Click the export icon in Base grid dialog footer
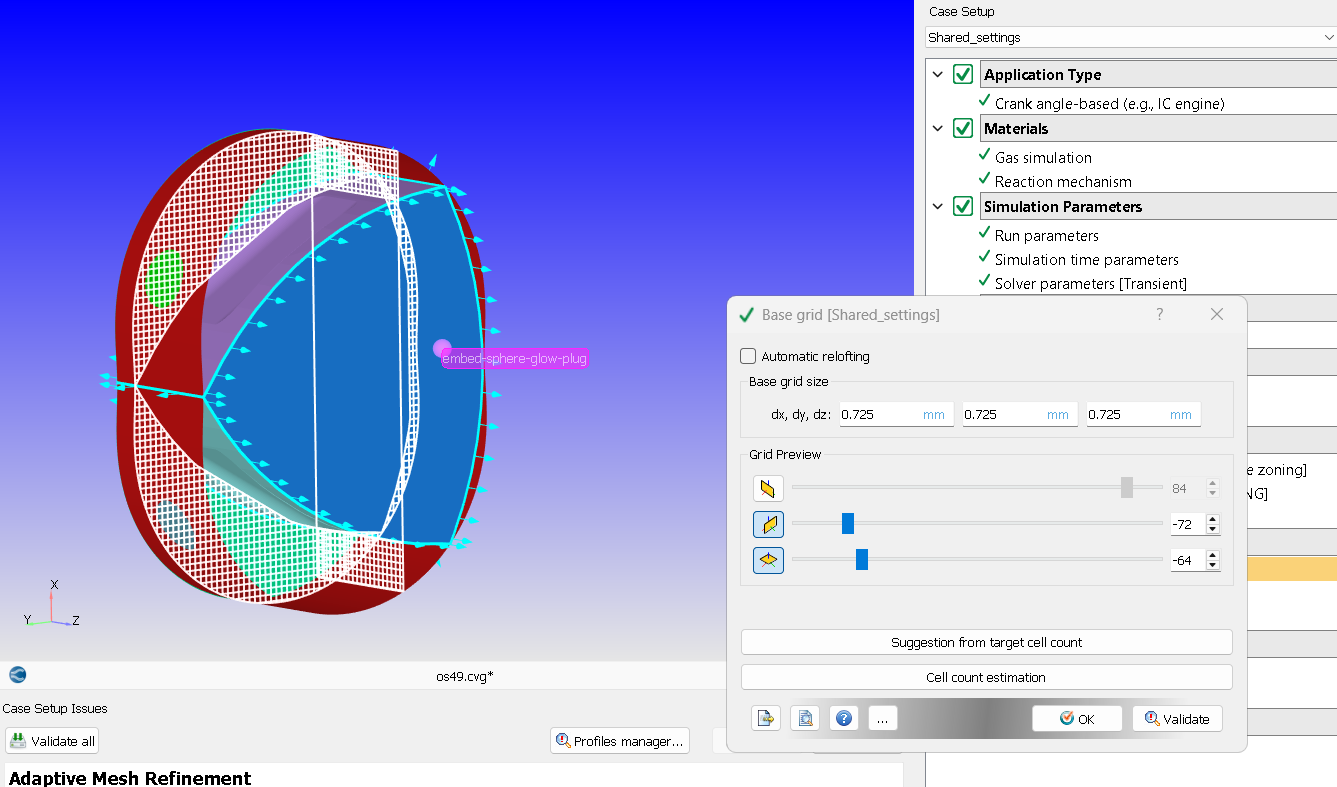 tap(766, 718)
